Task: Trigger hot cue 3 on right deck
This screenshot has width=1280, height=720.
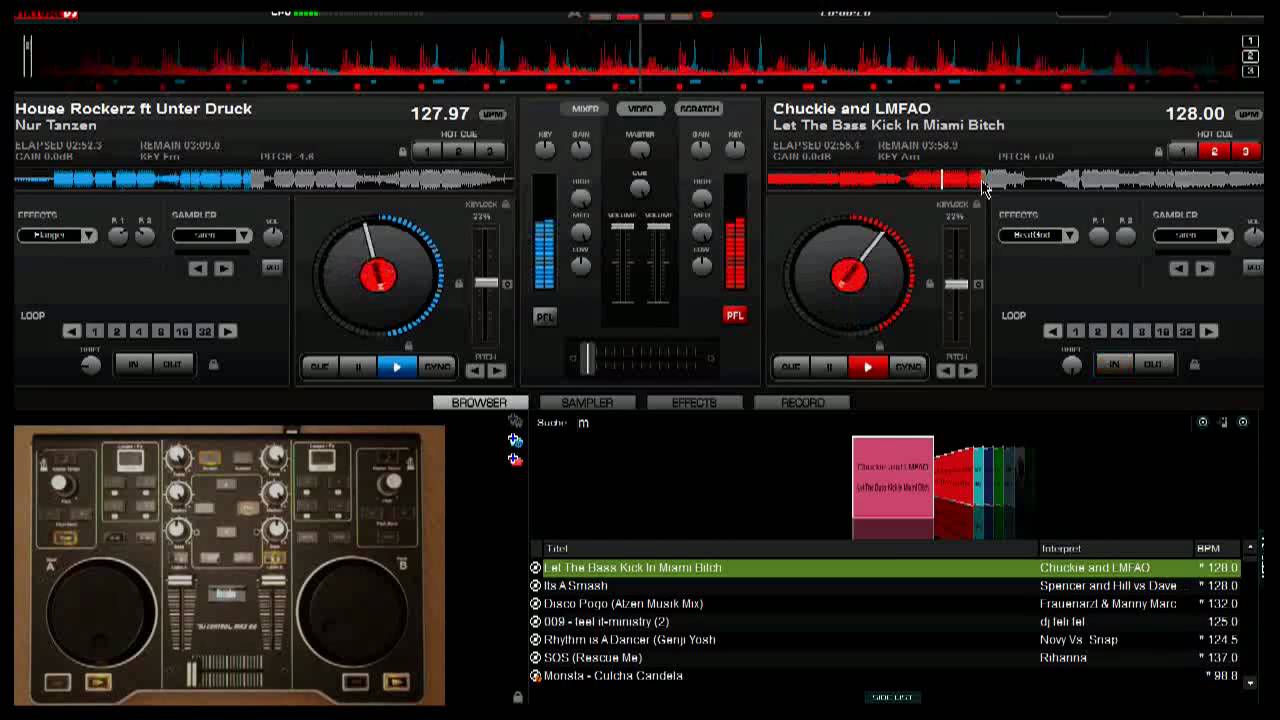Action: coord(1245,151)
